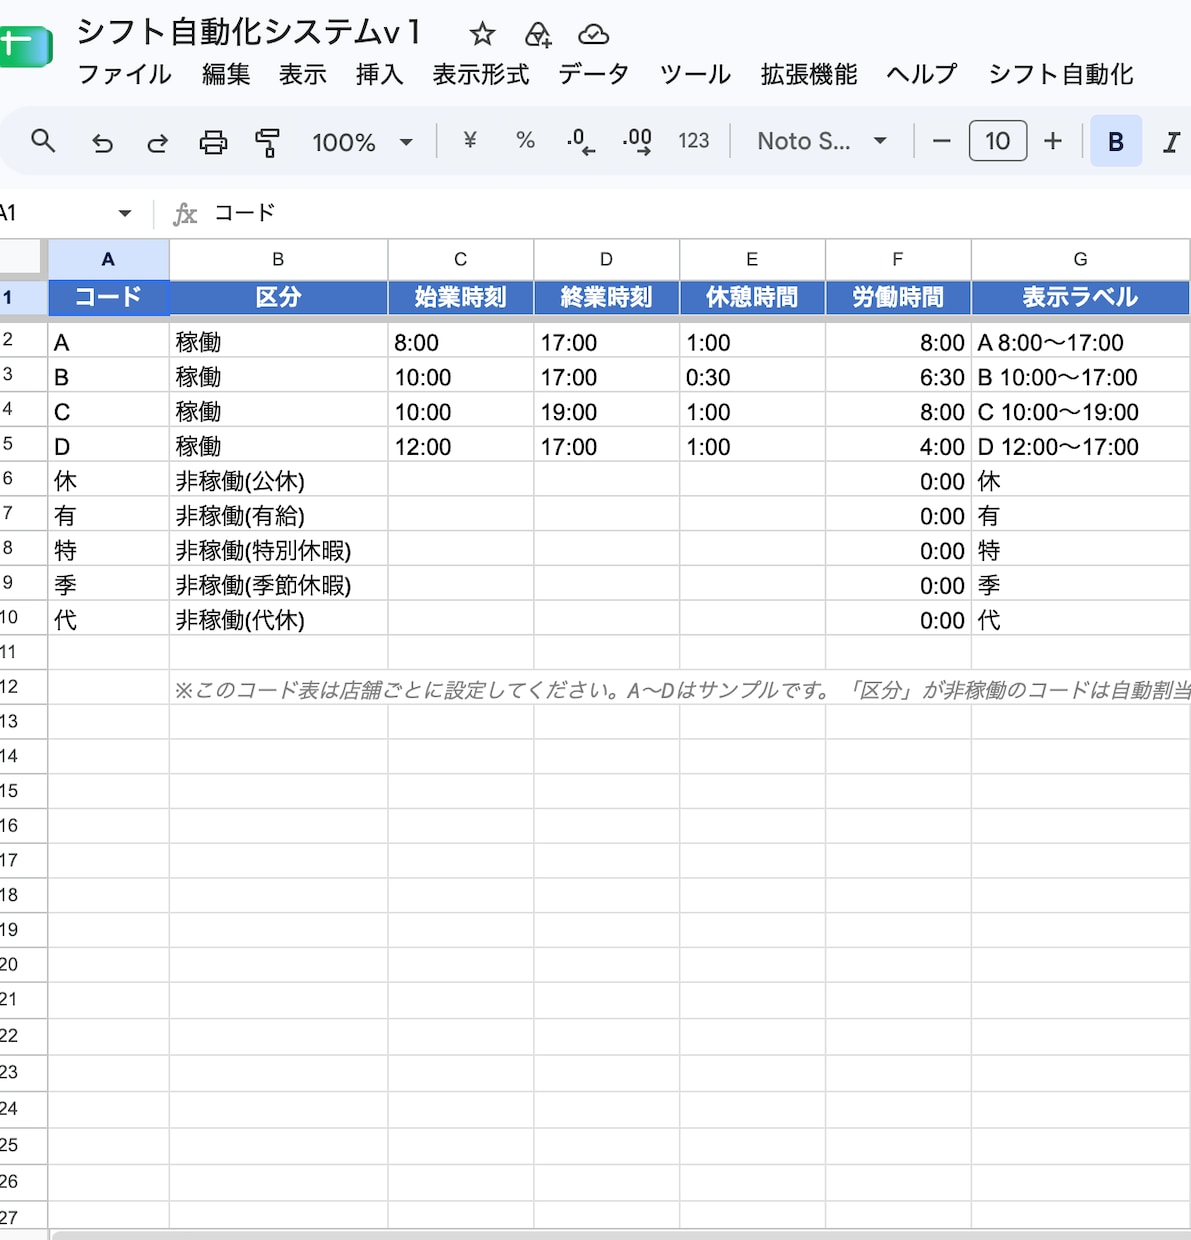The width and height of the screenshot is (1191, 1240).
Task: Select cell with 非稼働(公休)
Action: 278,481
